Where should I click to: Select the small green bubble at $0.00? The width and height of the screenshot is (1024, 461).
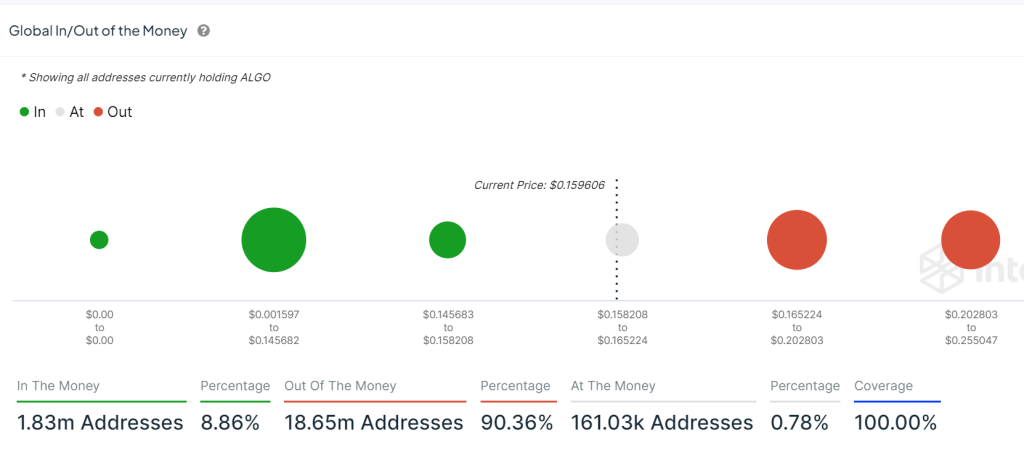(99, 240)
